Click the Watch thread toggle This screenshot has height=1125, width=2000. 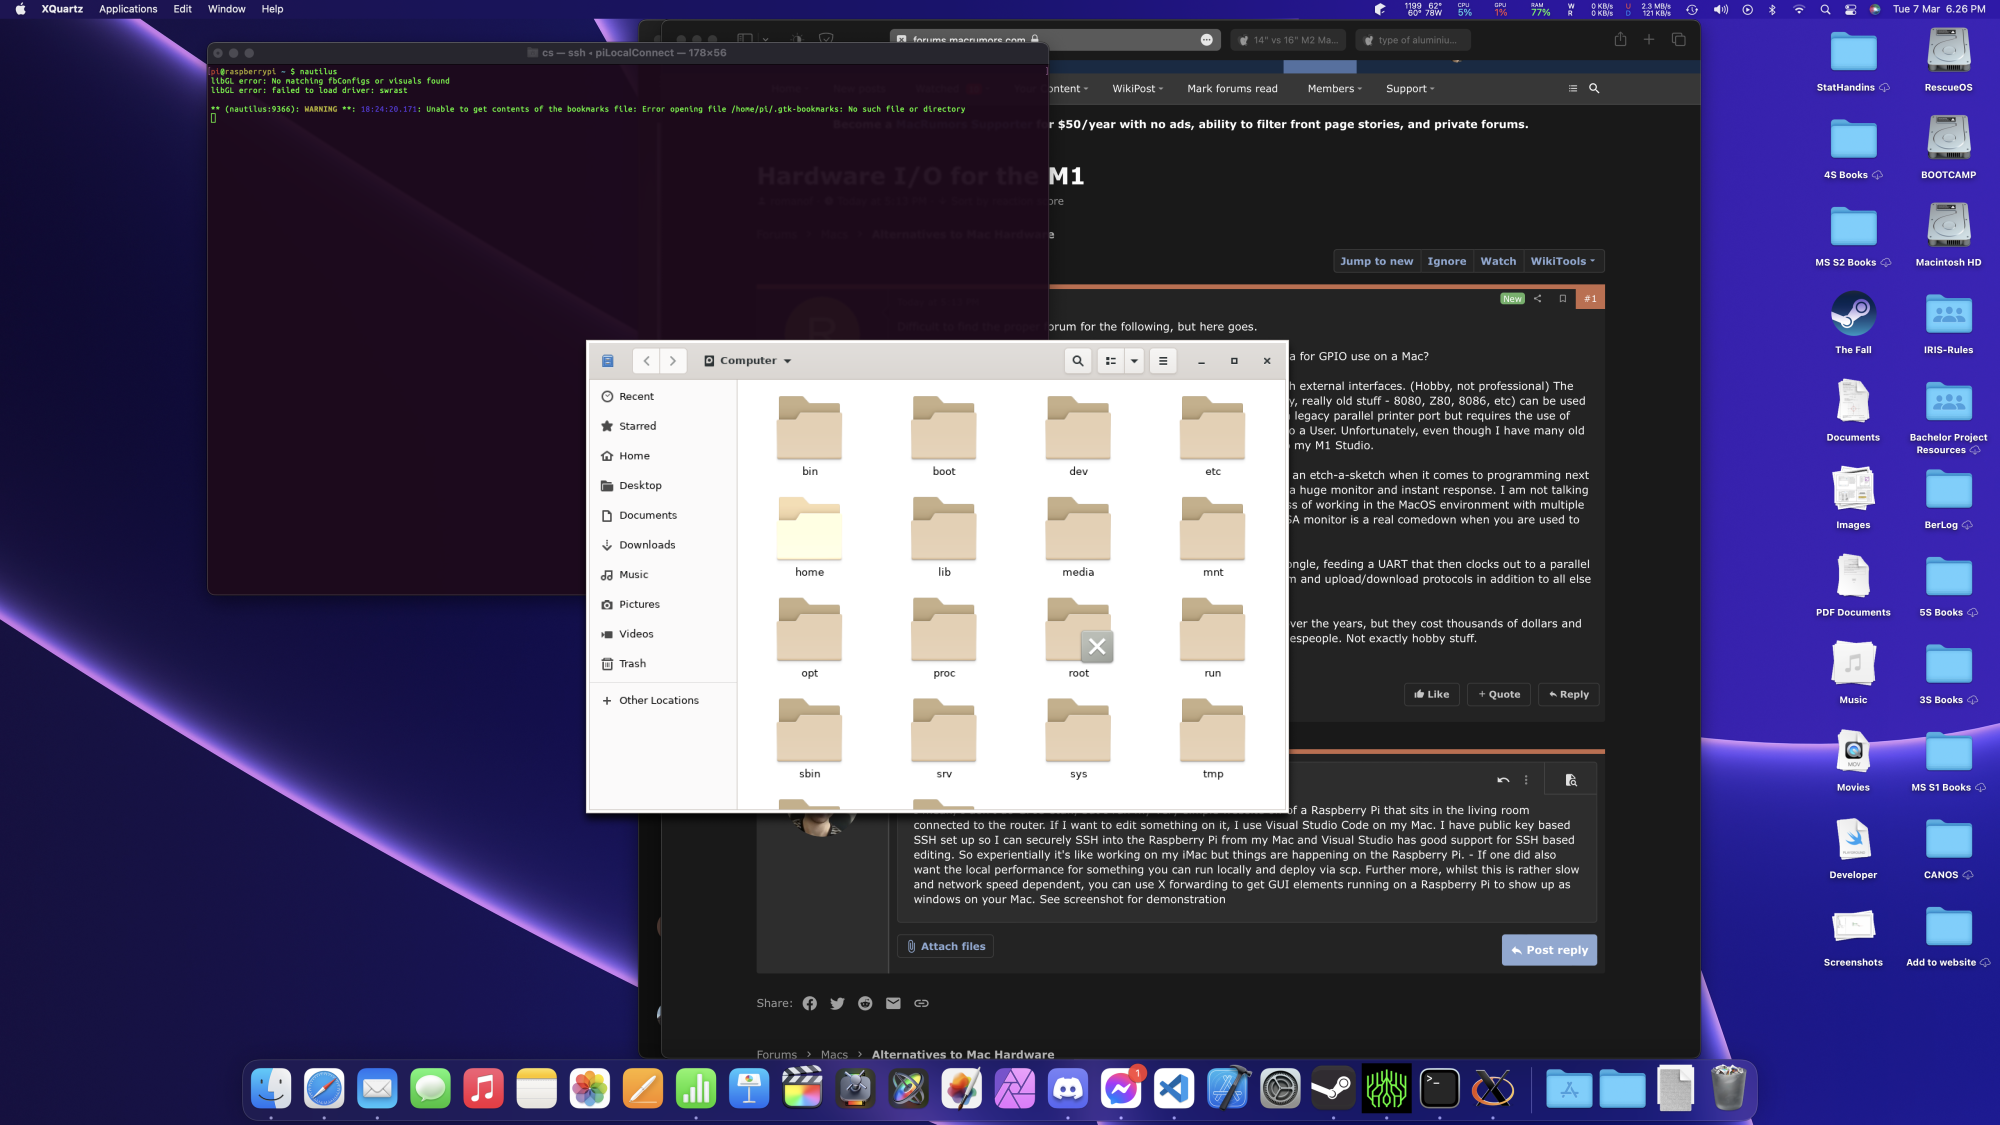1498,261
